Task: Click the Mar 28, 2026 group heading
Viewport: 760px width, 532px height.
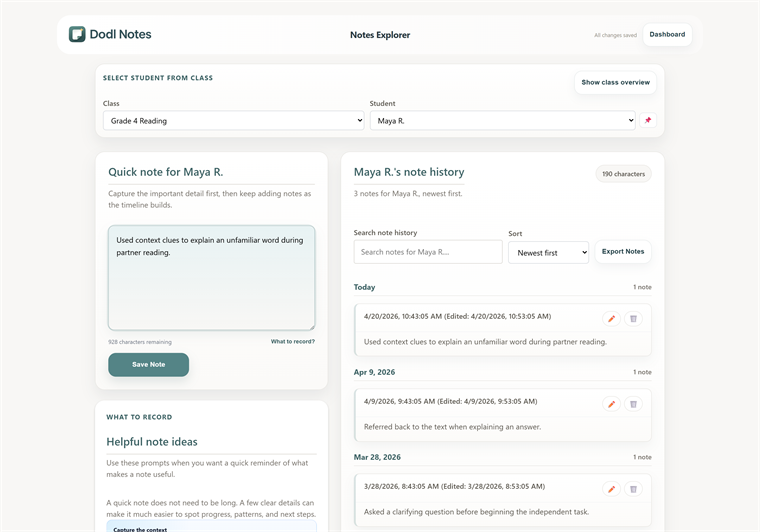Action: (377, 457)
